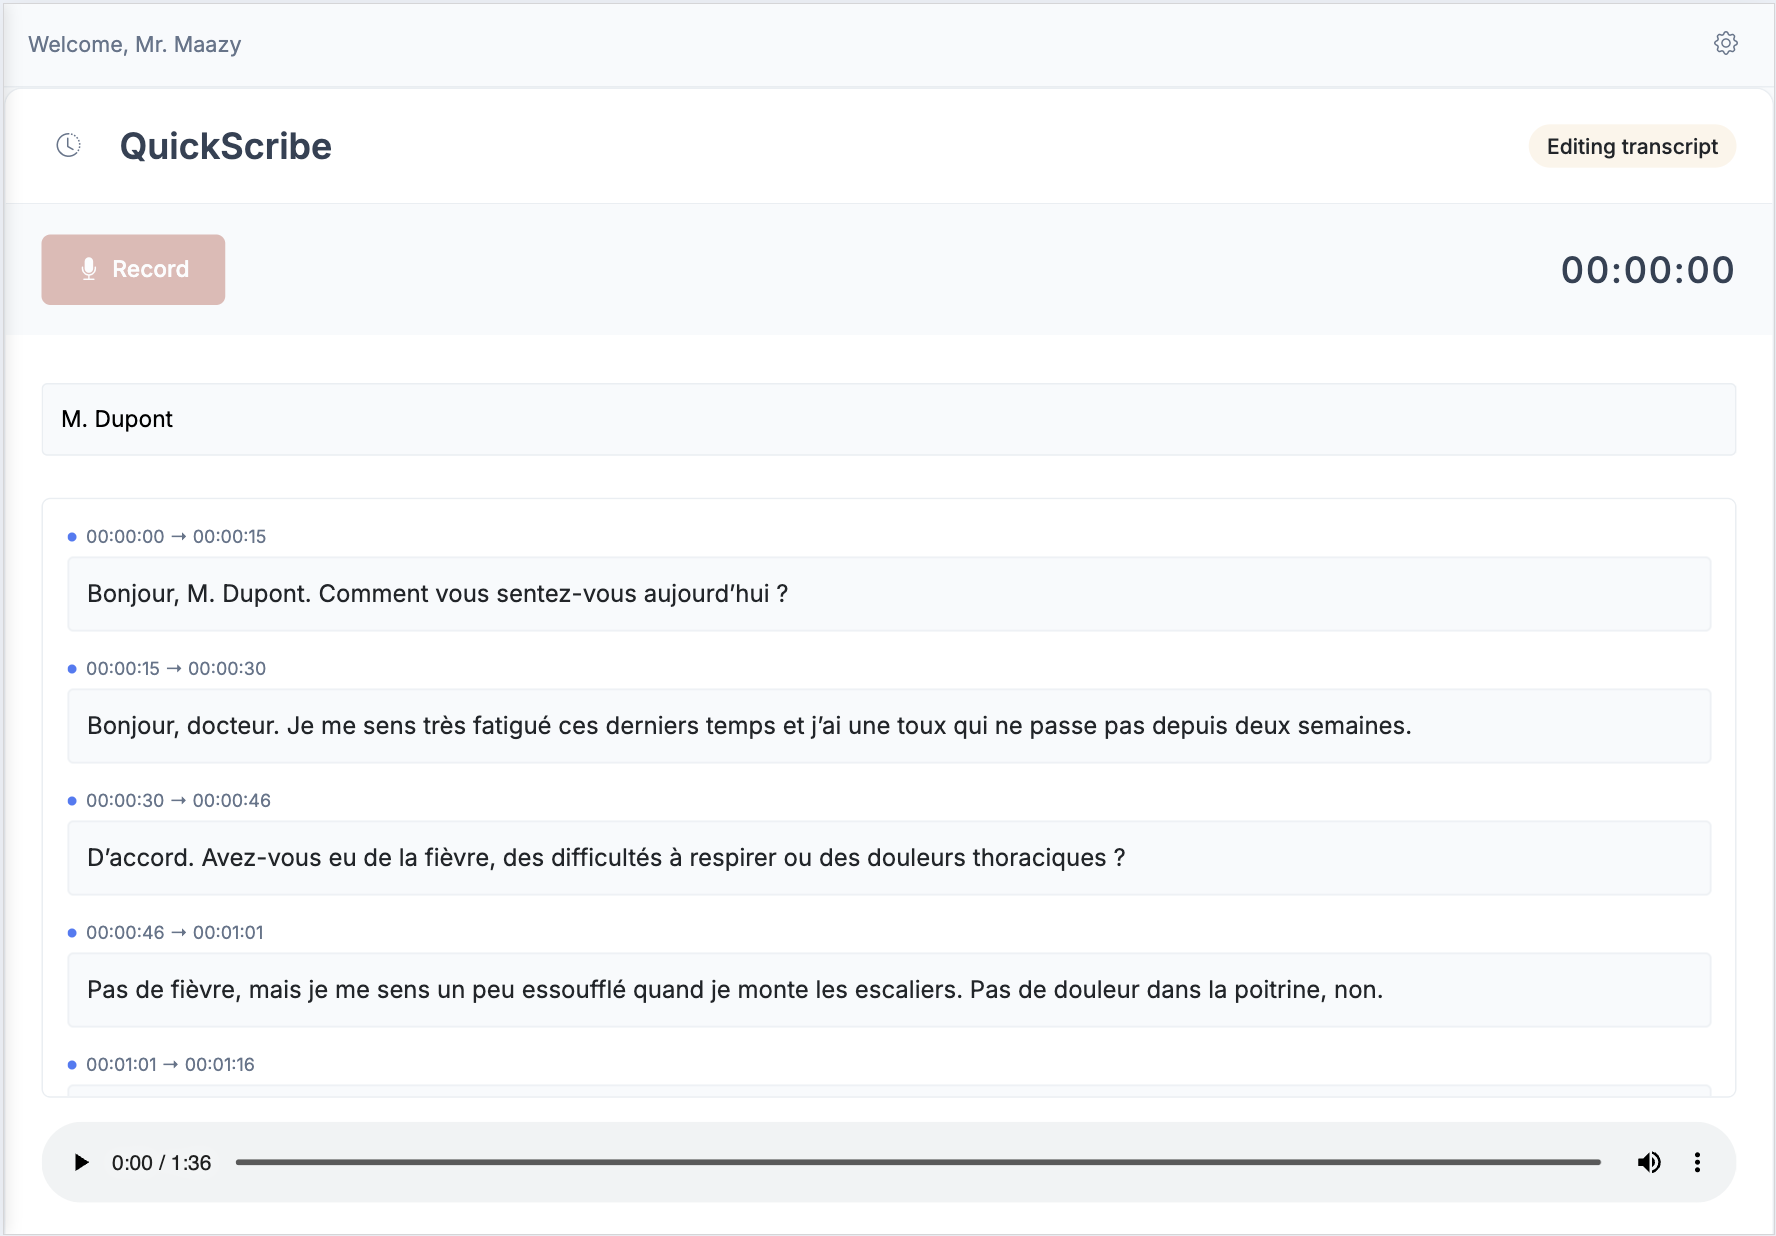The height and width of the screenshot is (1236, 1776).
Task: Edit the M. Dupont title field
Action: pyautogui.click(x=888, y=419)
